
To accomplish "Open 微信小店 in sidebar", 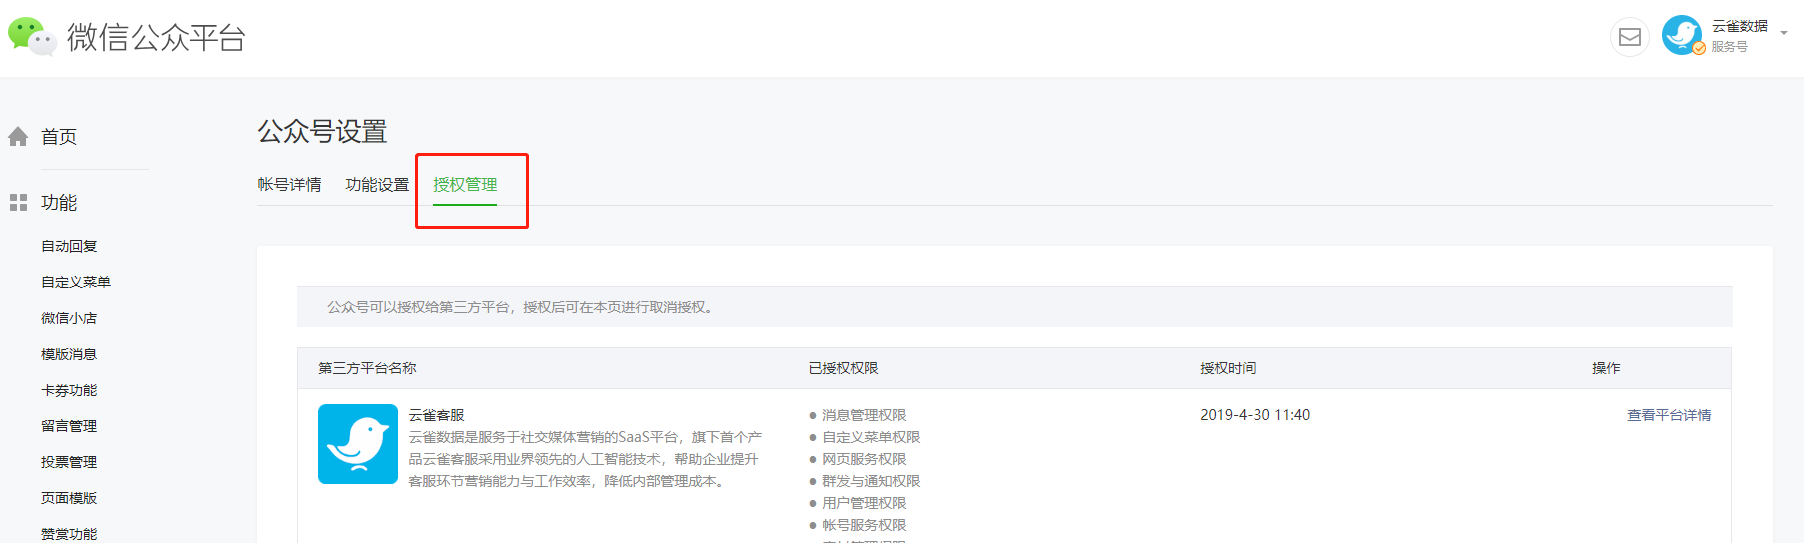I will (x=69, y=318).
